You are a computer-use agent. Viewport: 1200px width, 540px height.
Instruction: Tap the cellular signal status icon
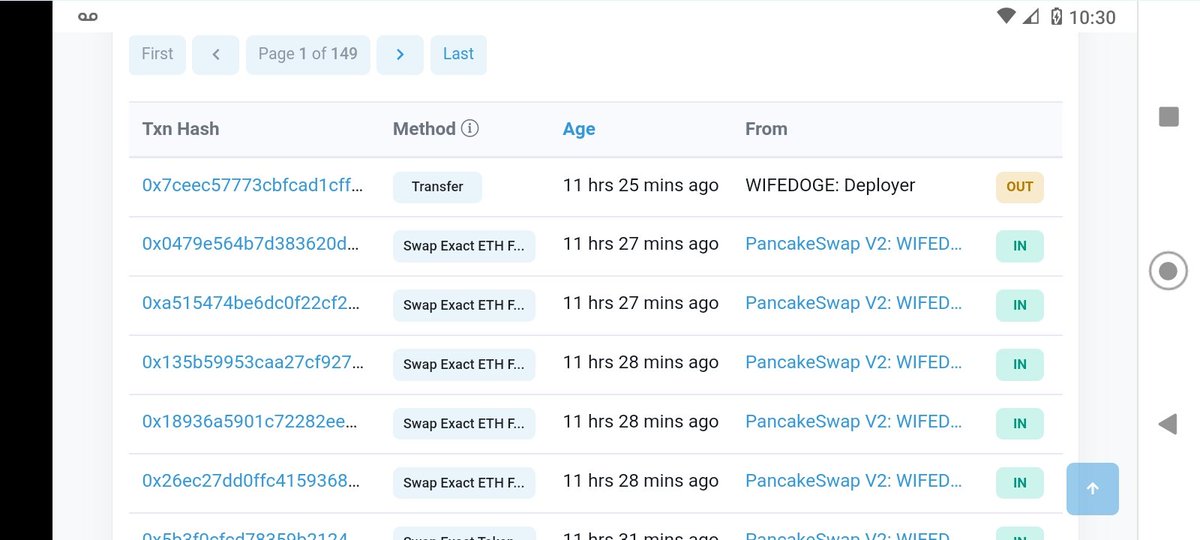pyautogui.click(x=1031, y=16)
